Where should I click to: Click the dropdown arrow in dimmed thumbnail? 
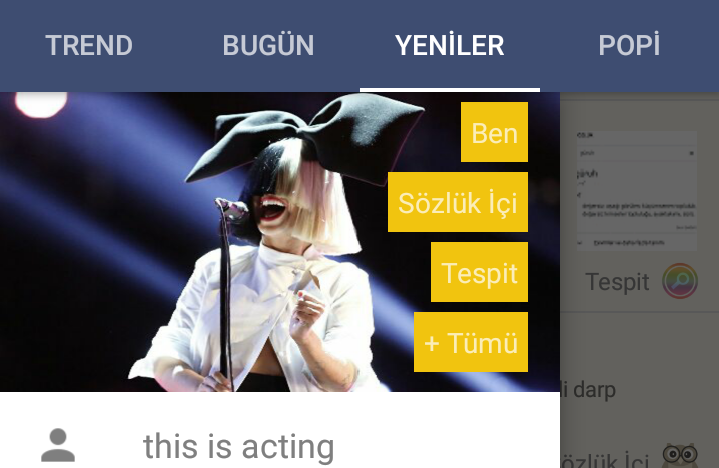[x=691, y=153]
